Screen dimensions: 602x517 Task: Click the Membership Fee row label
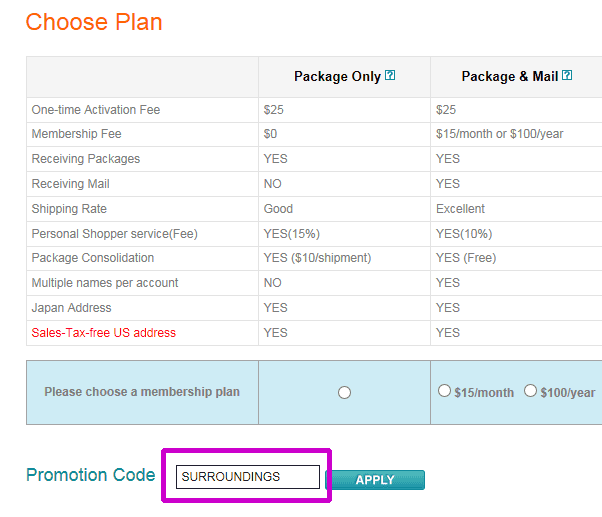coord(76,134)
